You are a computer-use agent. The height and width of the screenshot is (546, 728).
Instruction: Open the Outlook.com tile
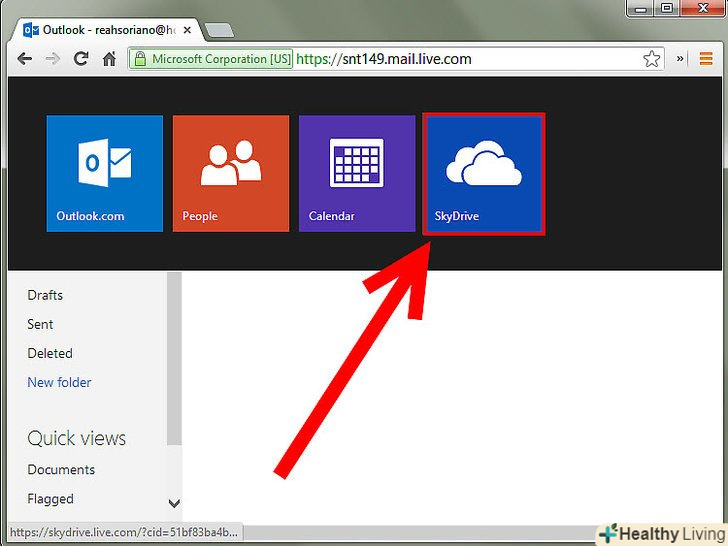pyautogui.click(x=104, y=173)
